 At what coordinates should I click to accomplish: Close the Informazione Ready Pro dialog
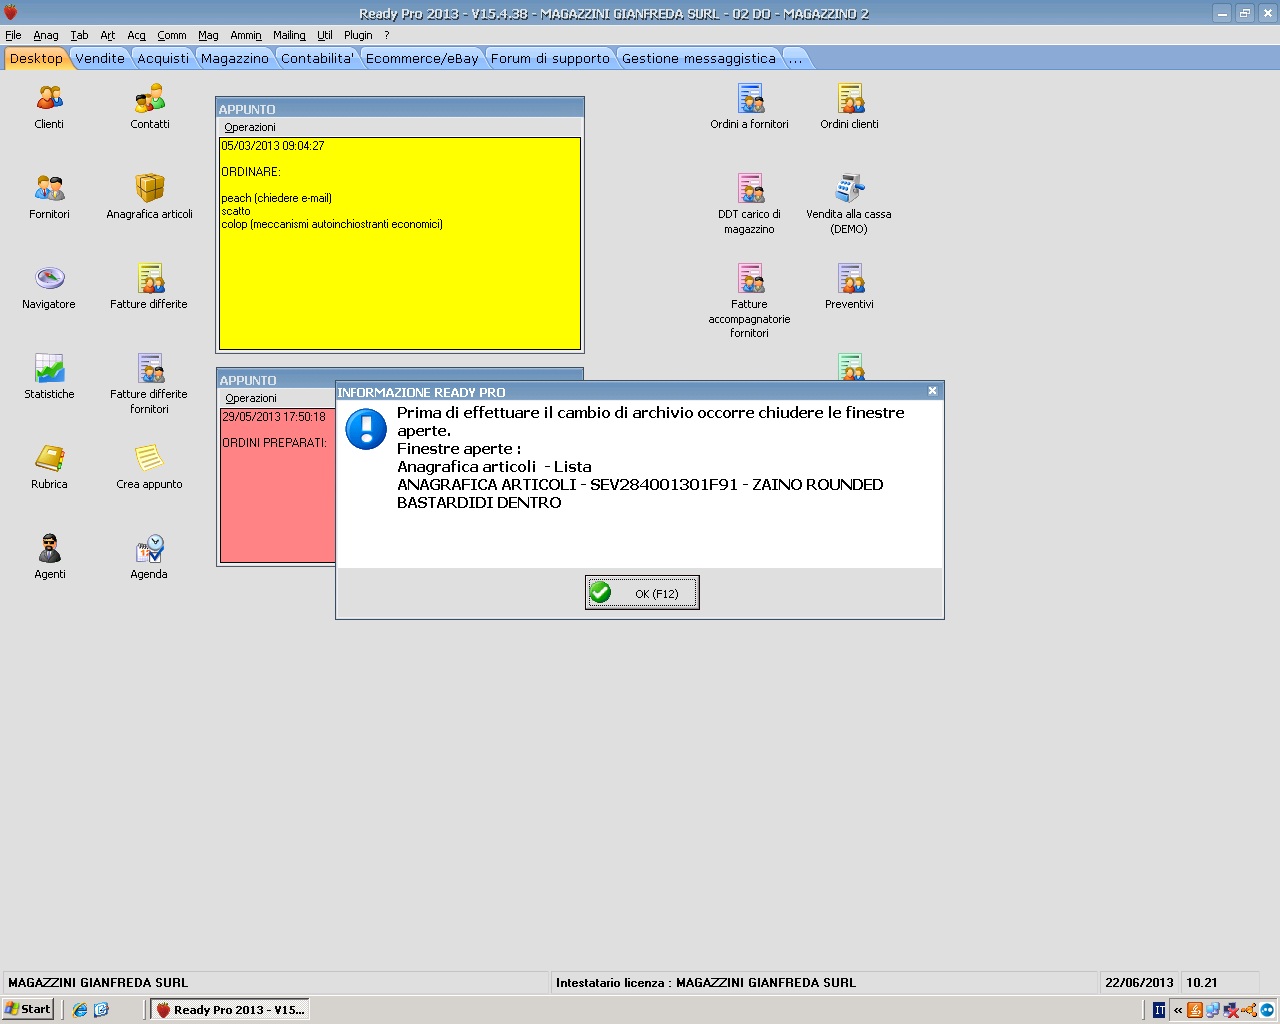coord(932,391)
